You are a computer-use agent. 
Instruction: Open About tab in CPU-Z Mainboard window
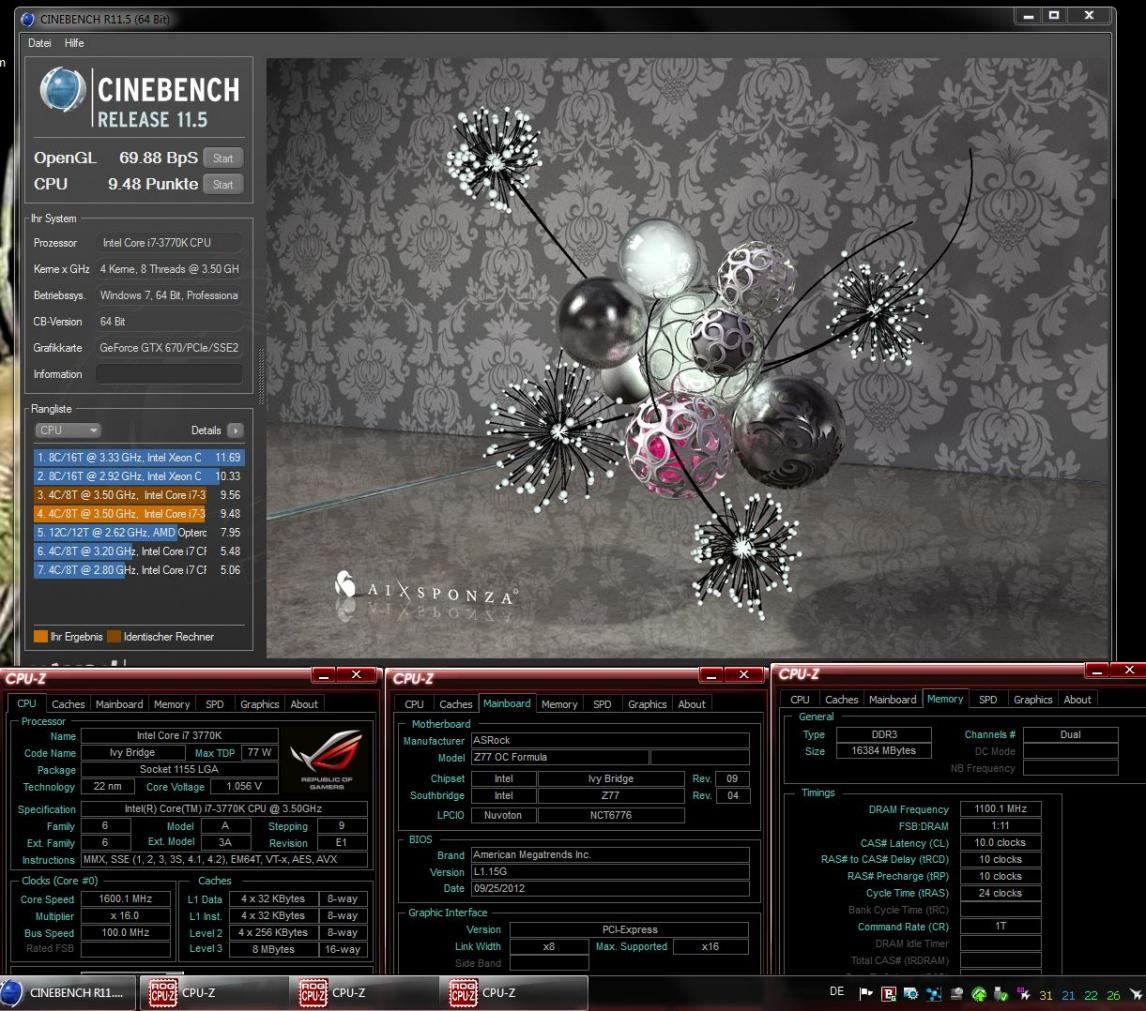click(691, 704)
